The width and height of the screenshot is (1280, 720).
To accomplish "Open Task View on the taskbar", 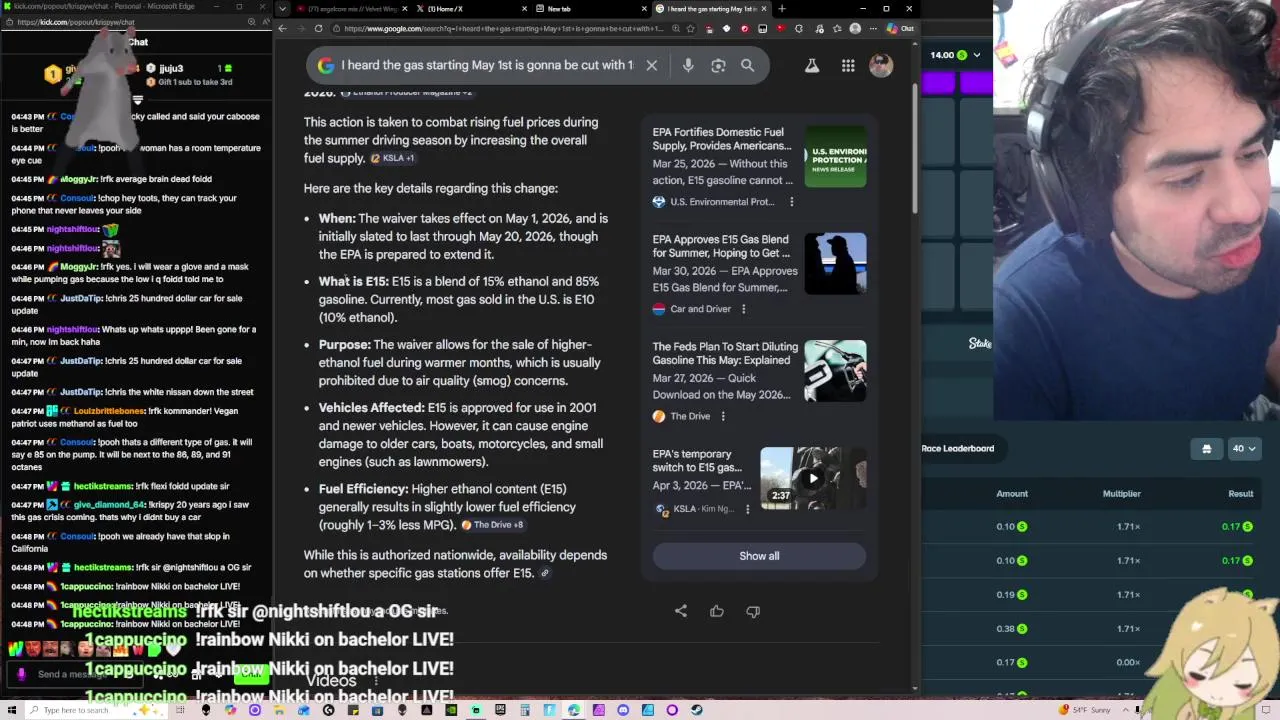I will [181, 710].
